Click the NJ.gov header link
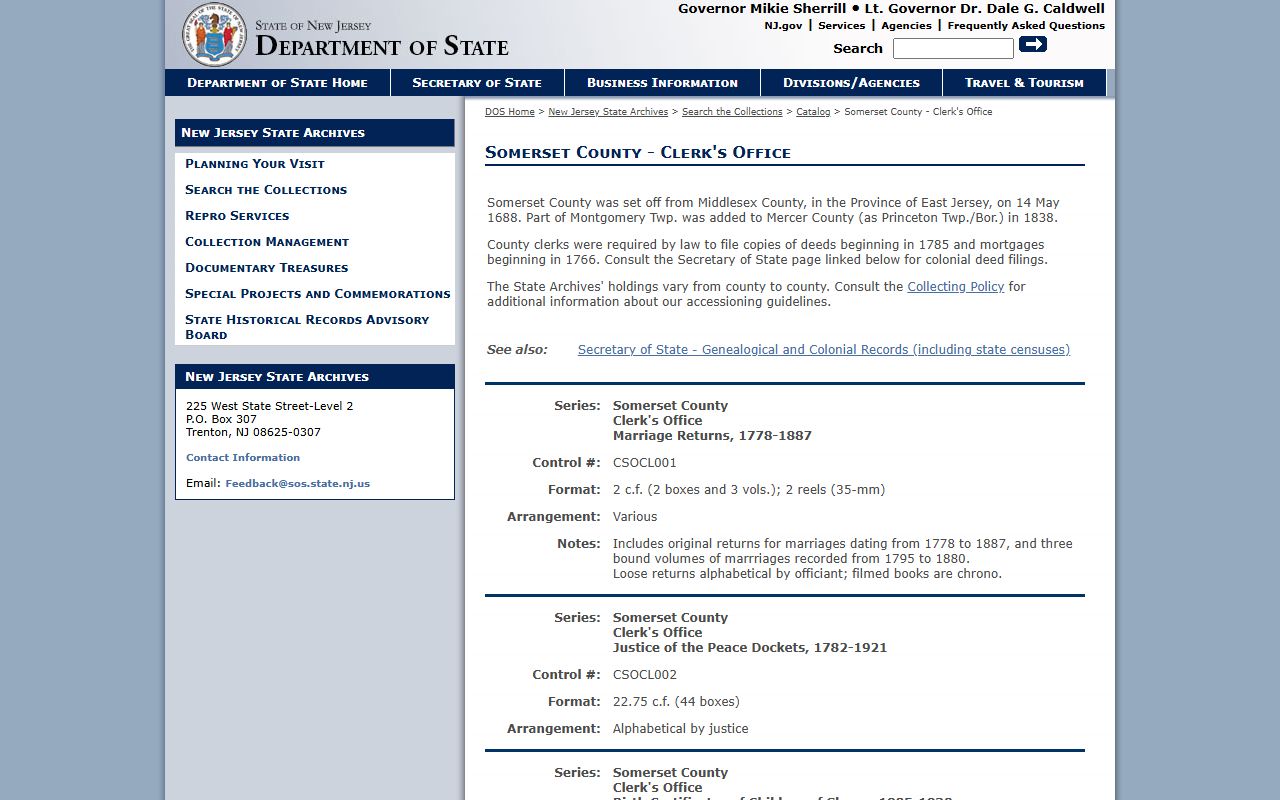The height and width of the screenshot is (800, 1280). (783, 26)
